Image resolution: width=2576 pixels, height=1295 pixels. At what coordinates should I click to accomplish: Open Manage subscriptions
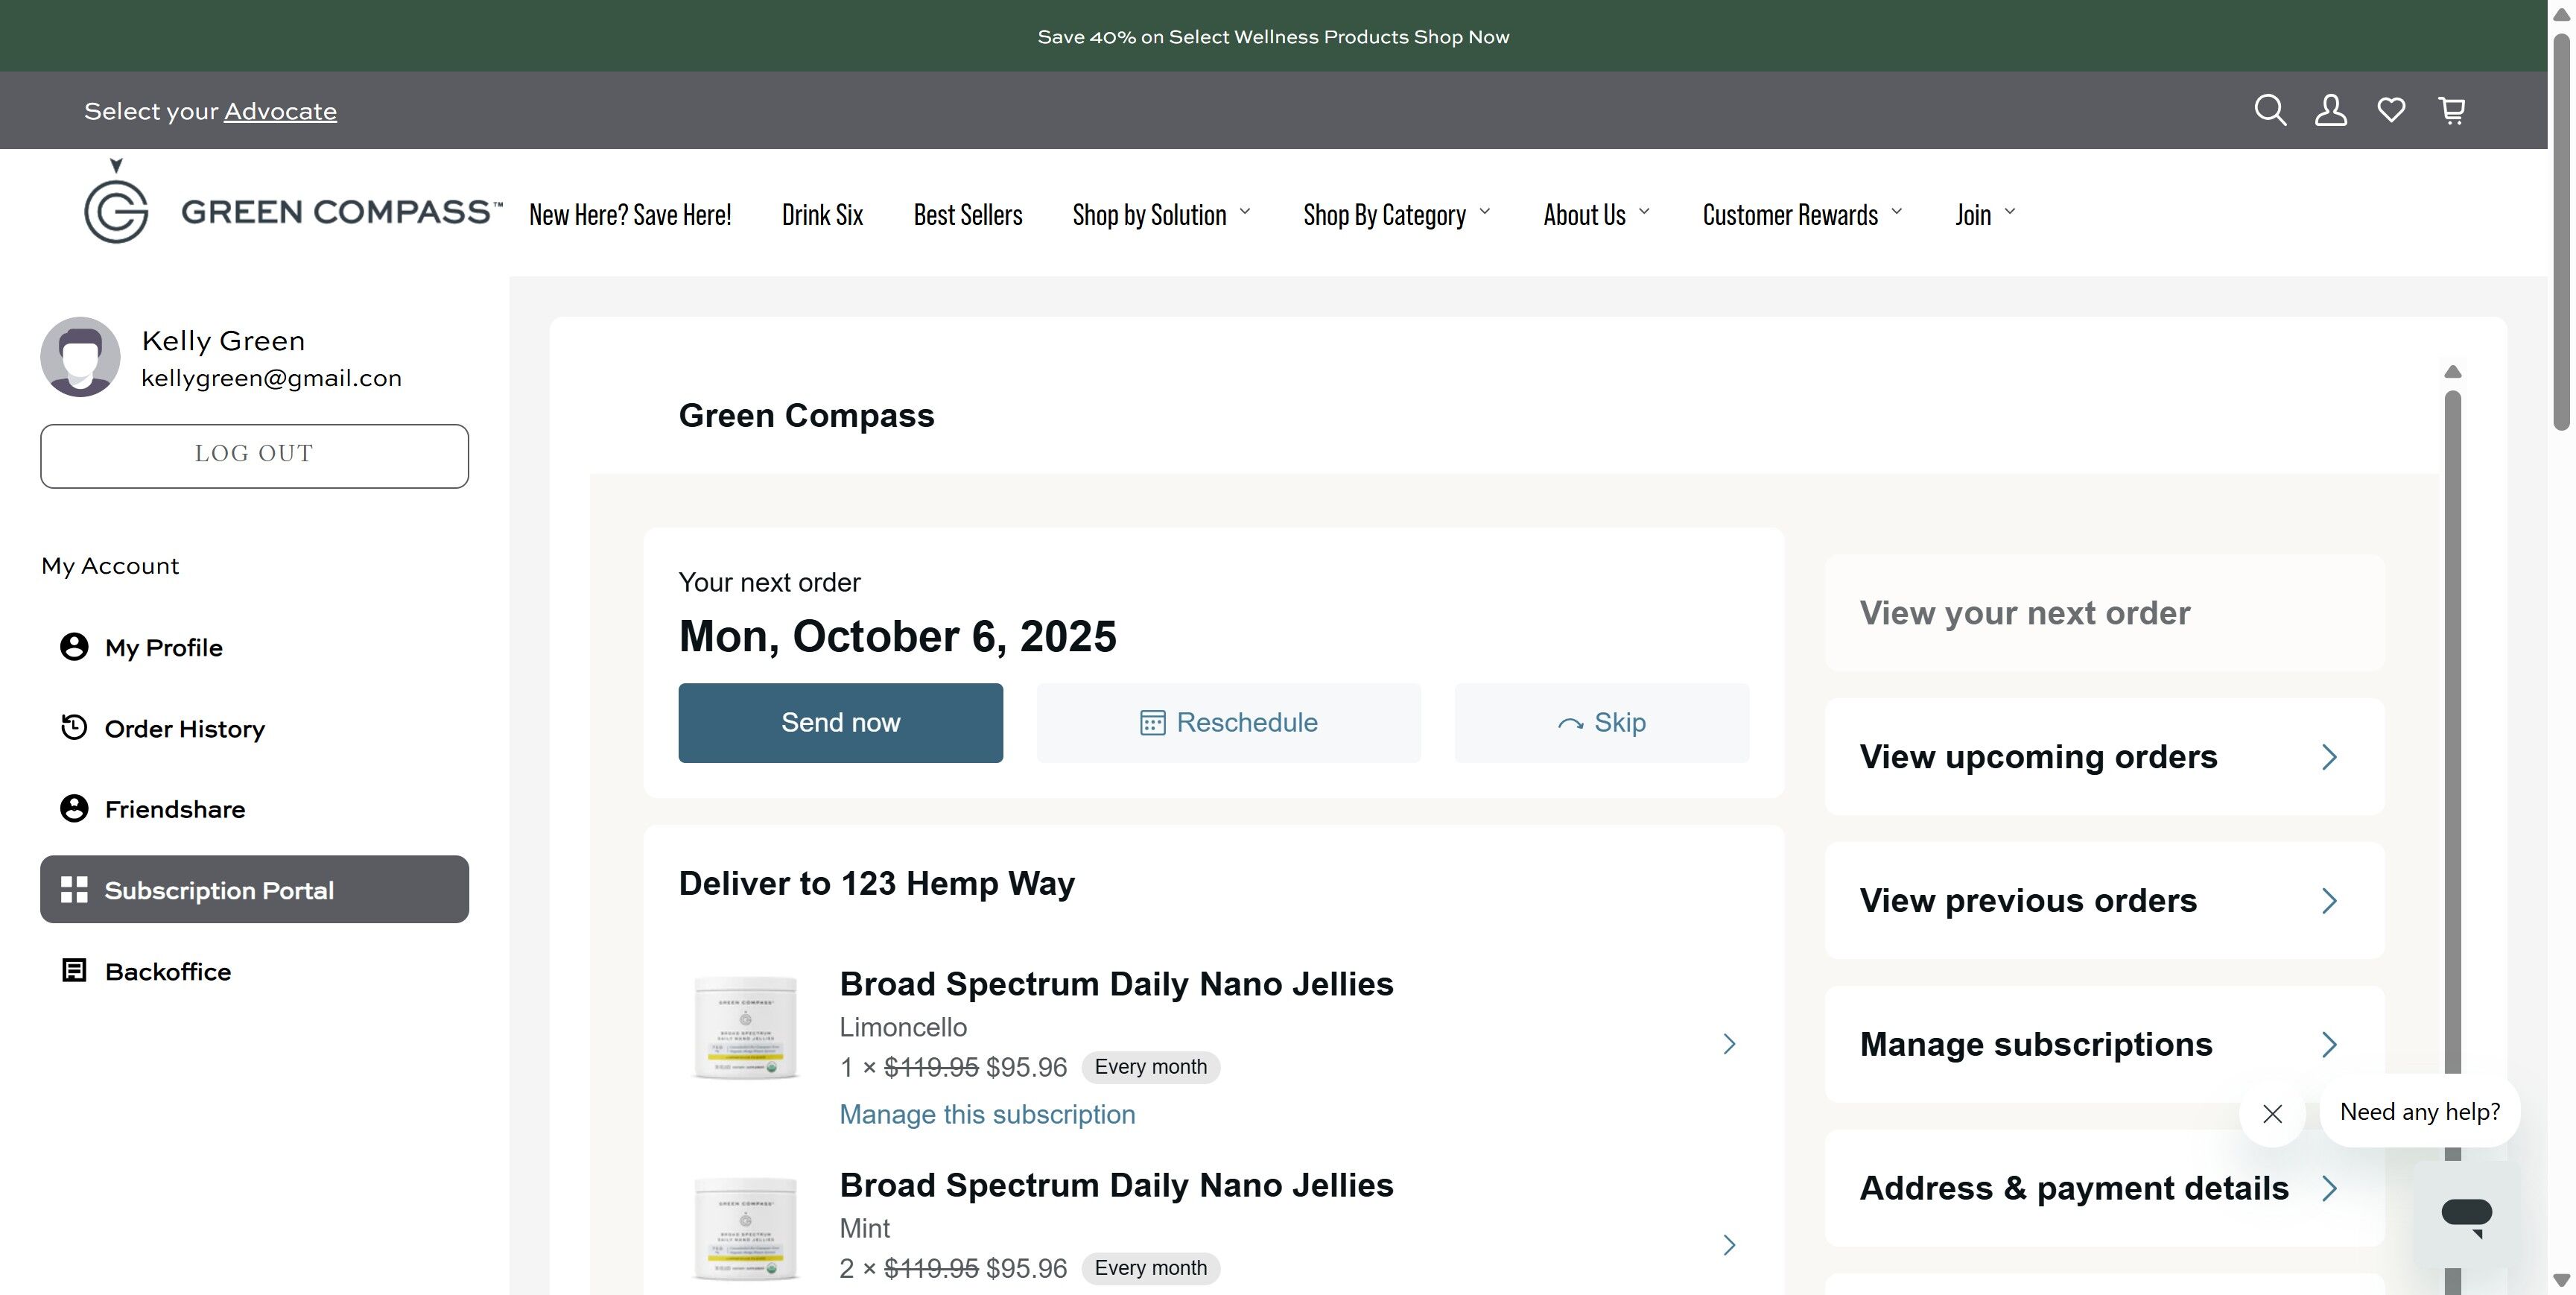coord(2104,1045)
